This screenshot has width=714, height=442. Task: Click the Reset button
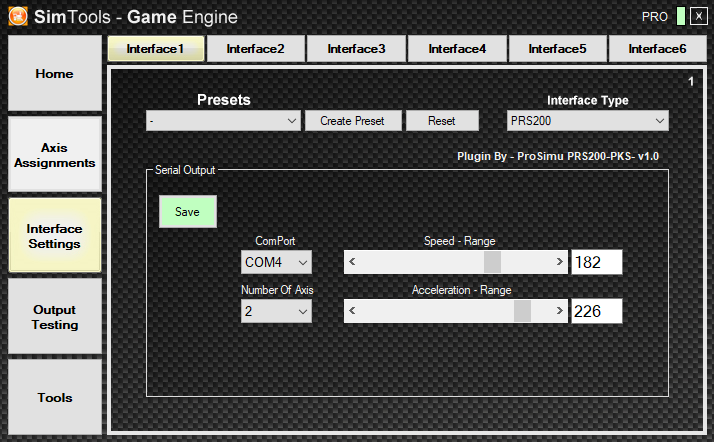[x=441, y=121]
